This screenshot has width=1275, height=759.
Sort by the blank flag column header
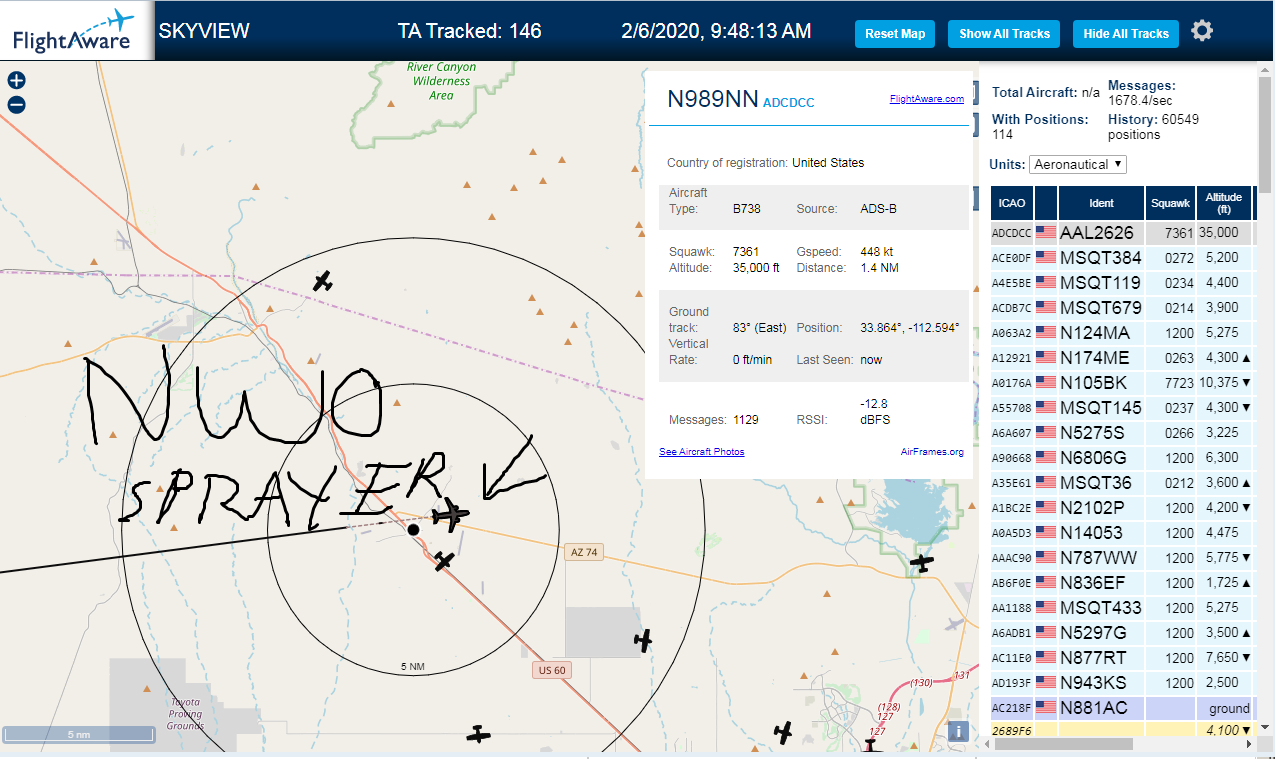[1046, 203]
